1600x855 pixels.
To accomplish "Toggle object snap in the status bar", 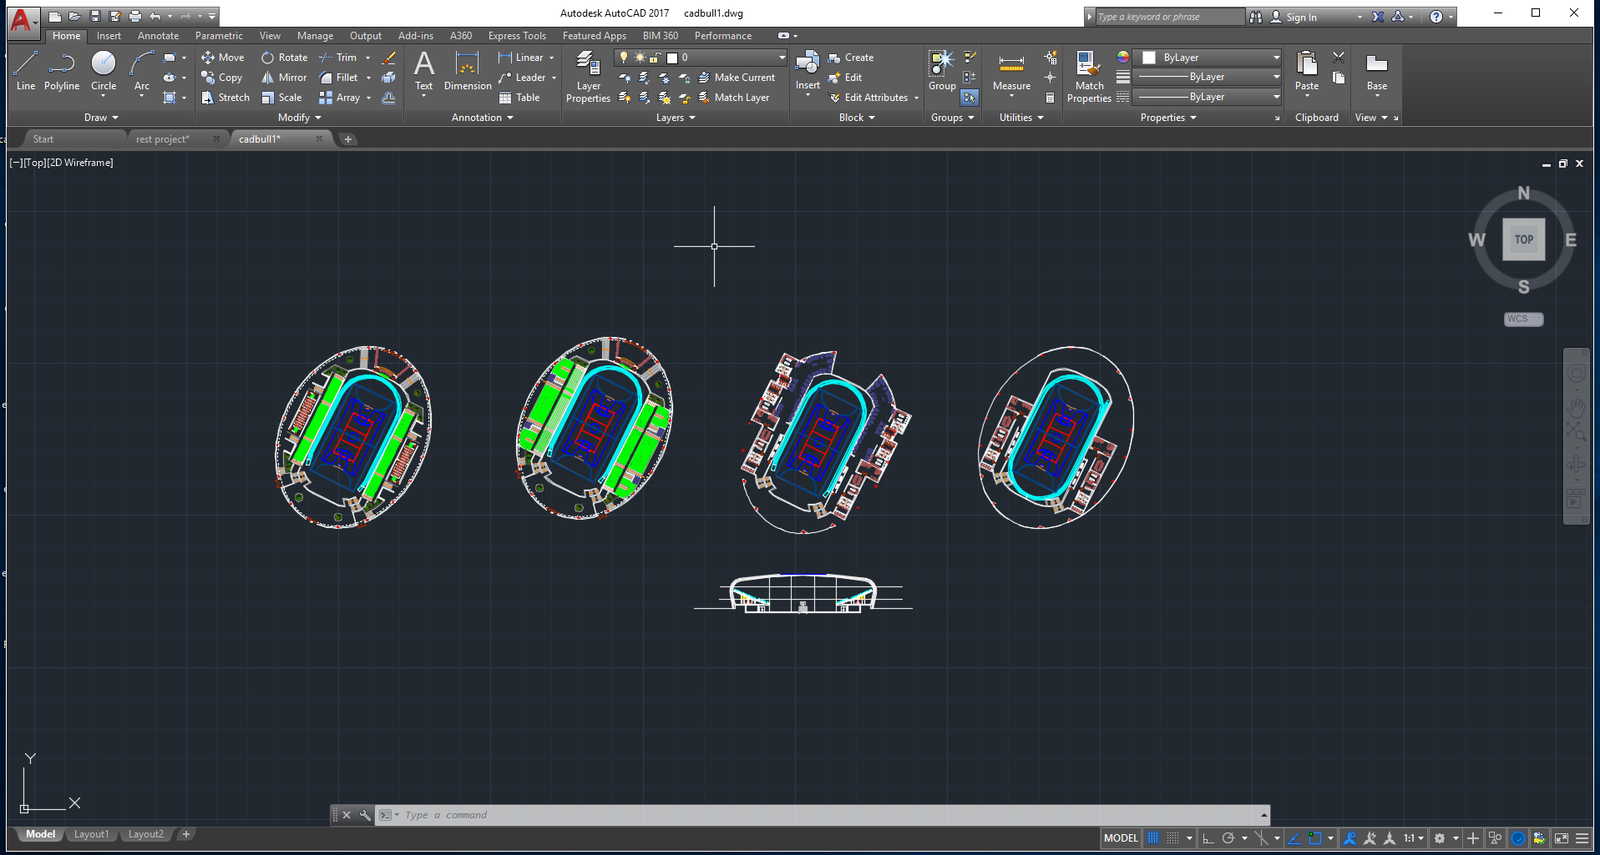I will pyautogui.click(x=1315, y=838).
